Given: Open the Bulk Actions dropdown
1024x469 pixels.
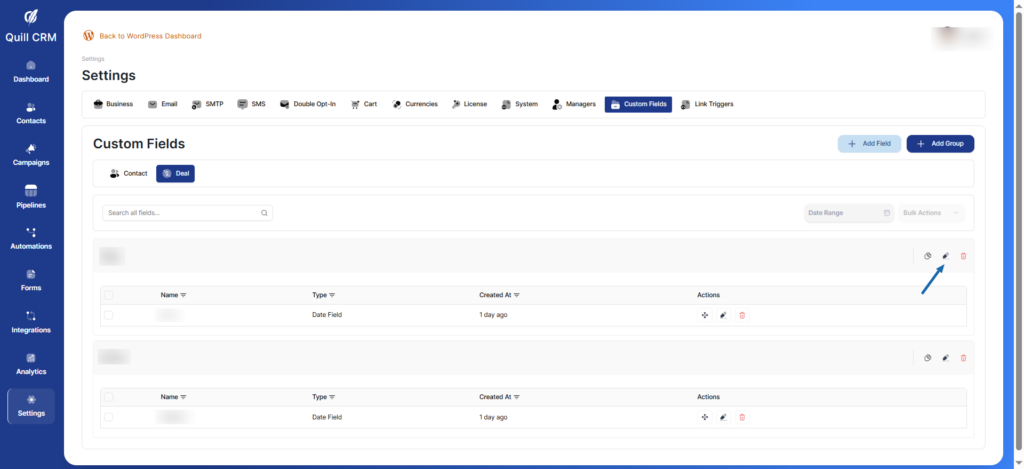Looking at the screenshot, I should (932, 213).
